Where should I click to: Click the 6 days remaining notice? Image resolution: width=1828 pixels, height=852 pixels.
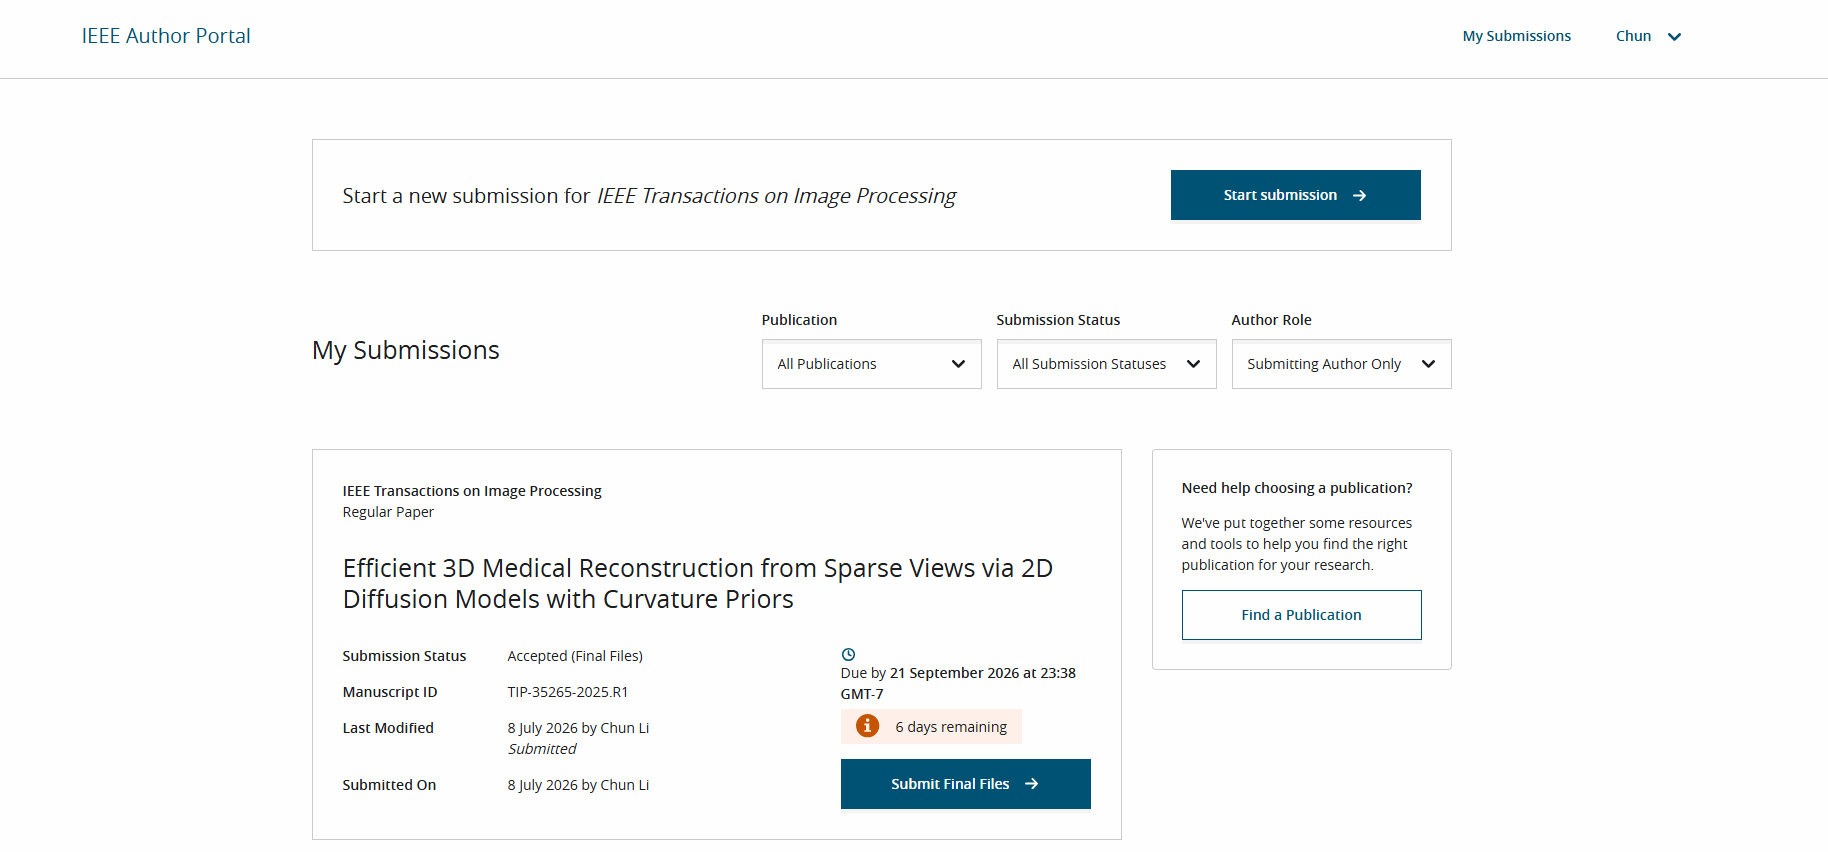931,727
